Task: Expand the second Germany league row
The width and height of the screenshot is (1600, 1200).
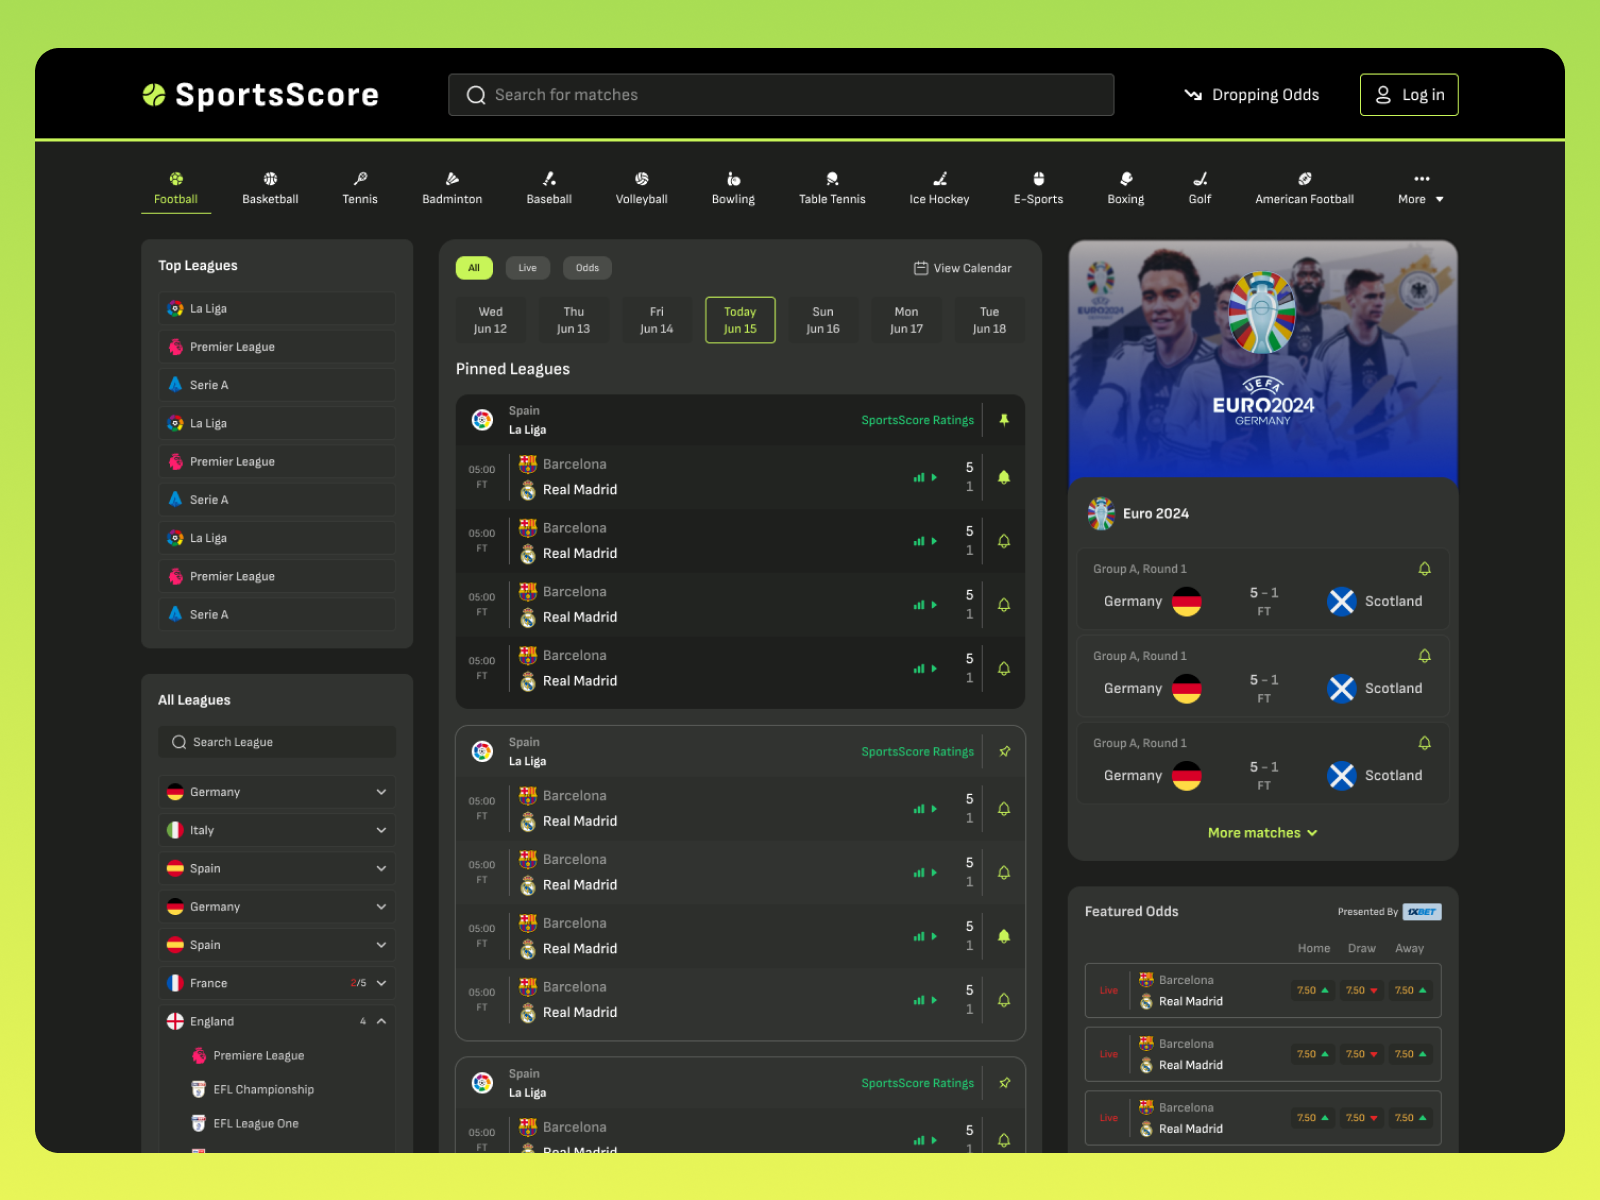Action: click(x=278, y=907)
